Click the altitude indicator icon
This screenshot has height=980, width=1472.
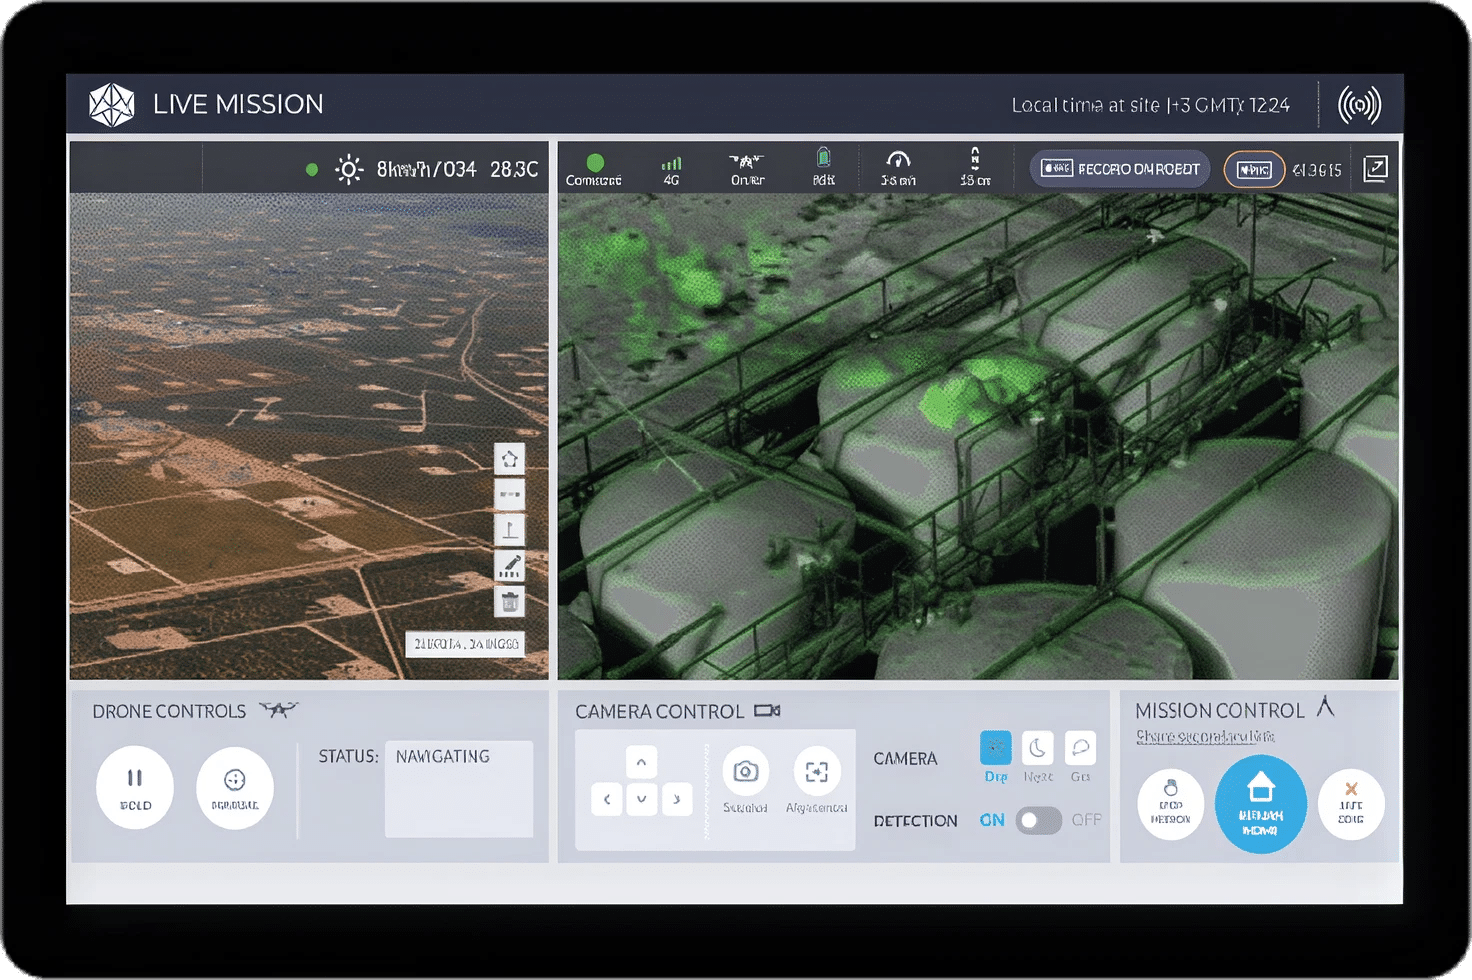(975, 158)
